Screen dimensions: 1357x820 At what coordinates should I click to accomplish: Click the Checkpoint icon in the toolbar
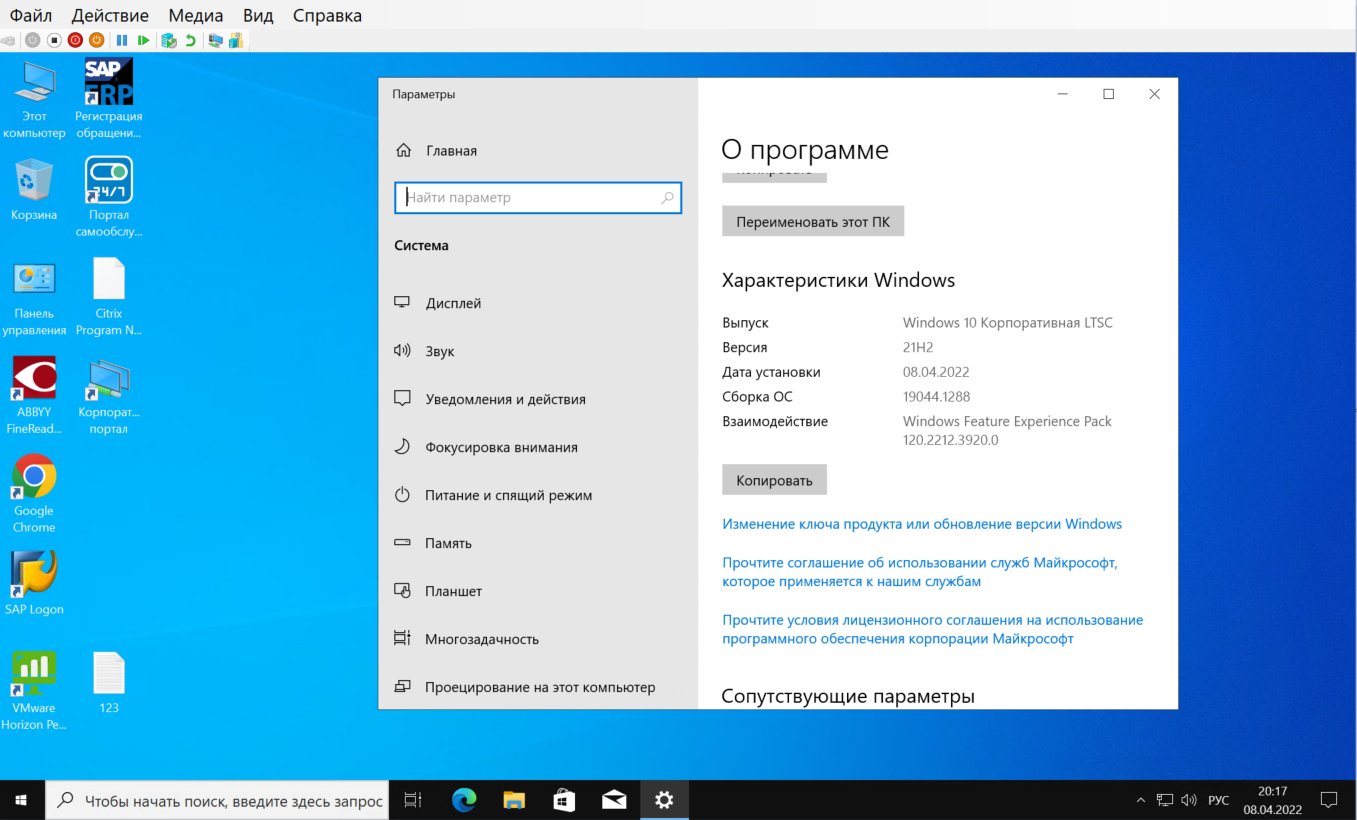click(169, 41)
